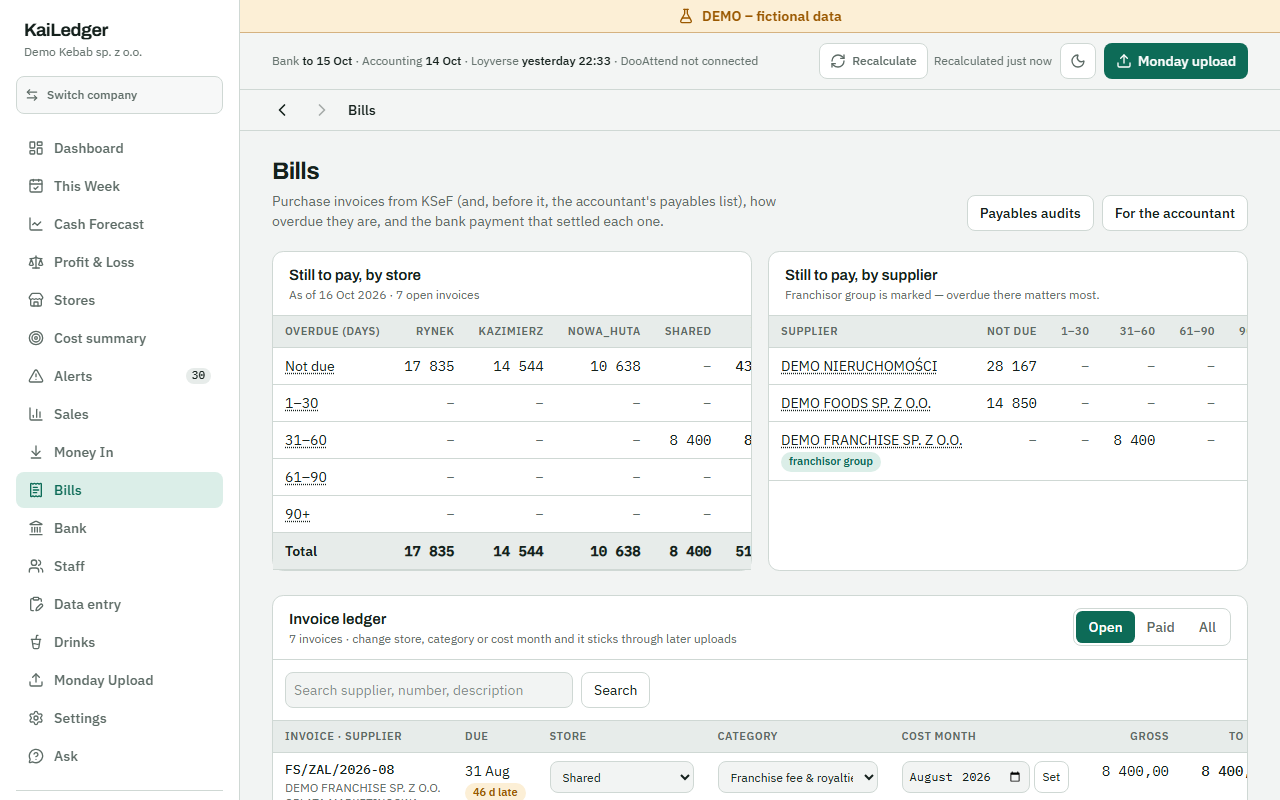Focus the supplier search input field
Screen dimensions: 1280x800
(429, 690)
